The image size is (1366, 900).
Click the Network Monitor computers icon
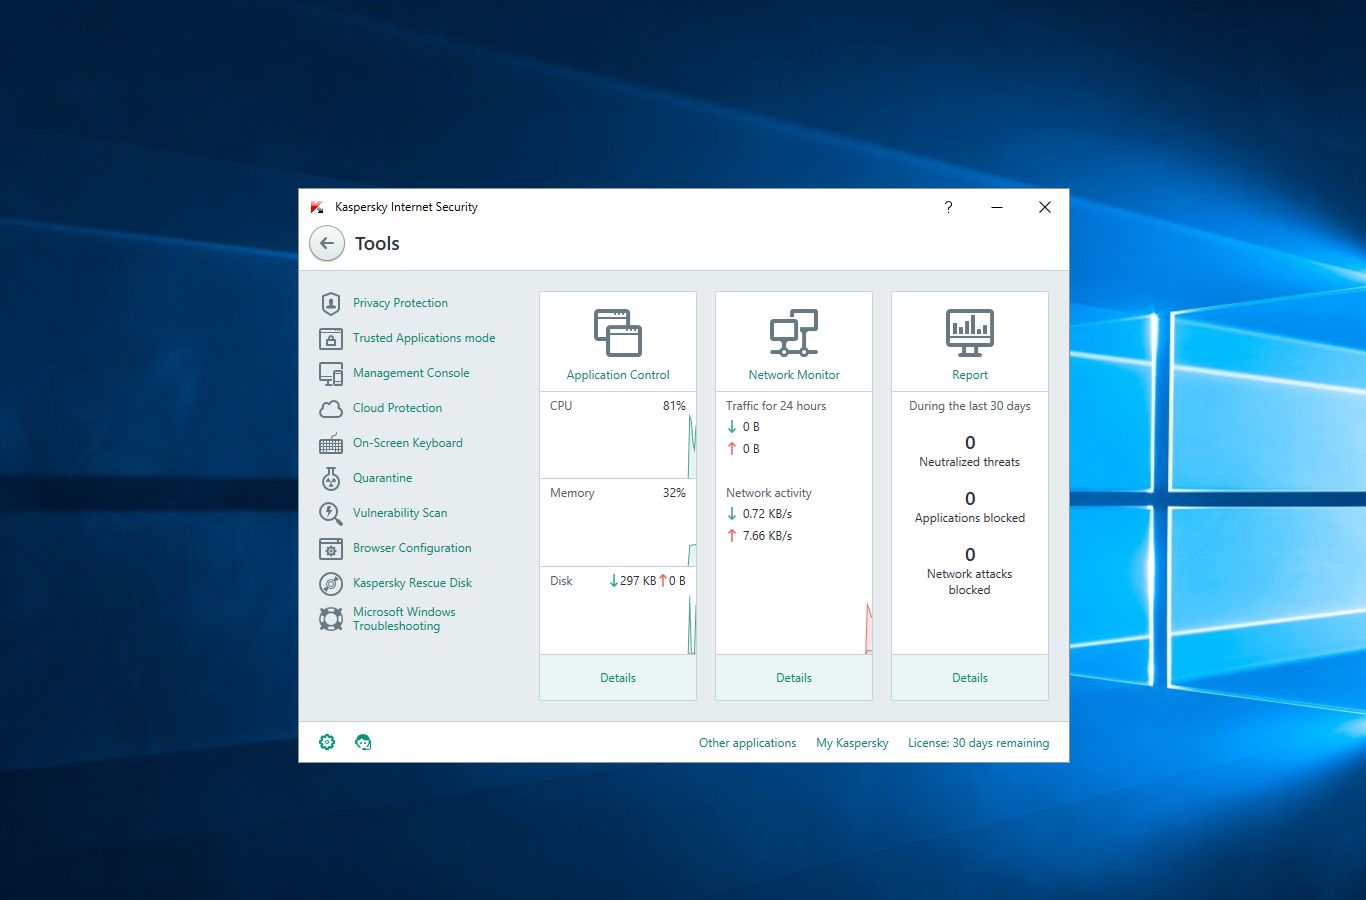(794, 333)
